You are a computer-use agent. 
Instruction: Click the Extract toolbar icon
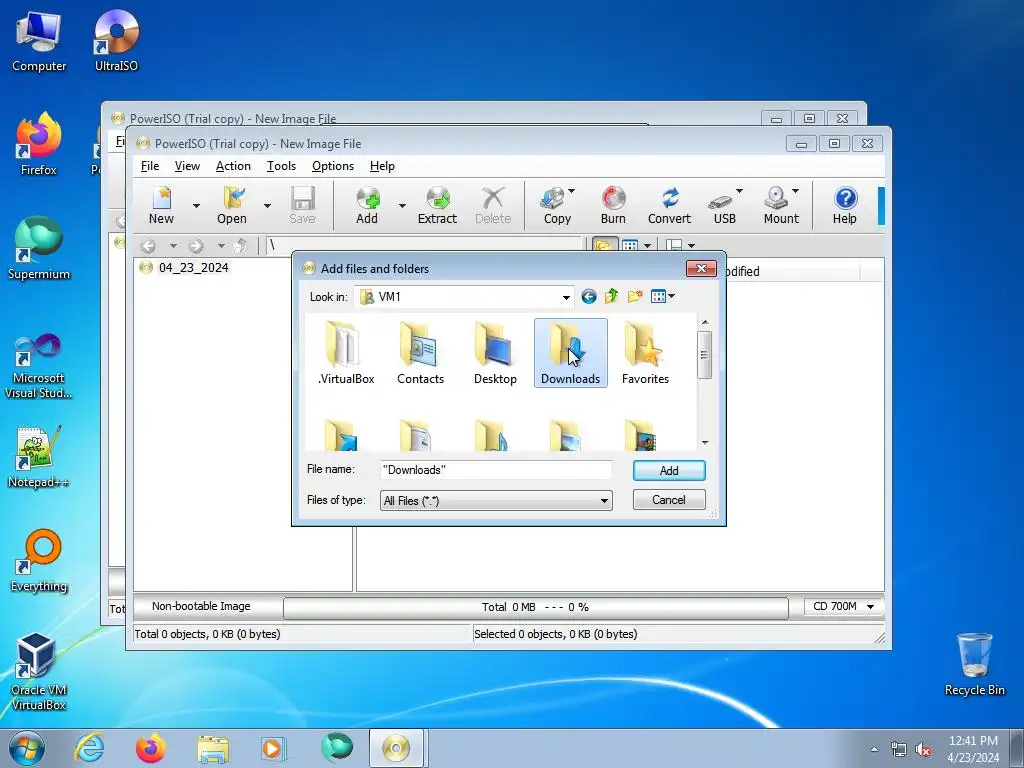coord(438,205)
